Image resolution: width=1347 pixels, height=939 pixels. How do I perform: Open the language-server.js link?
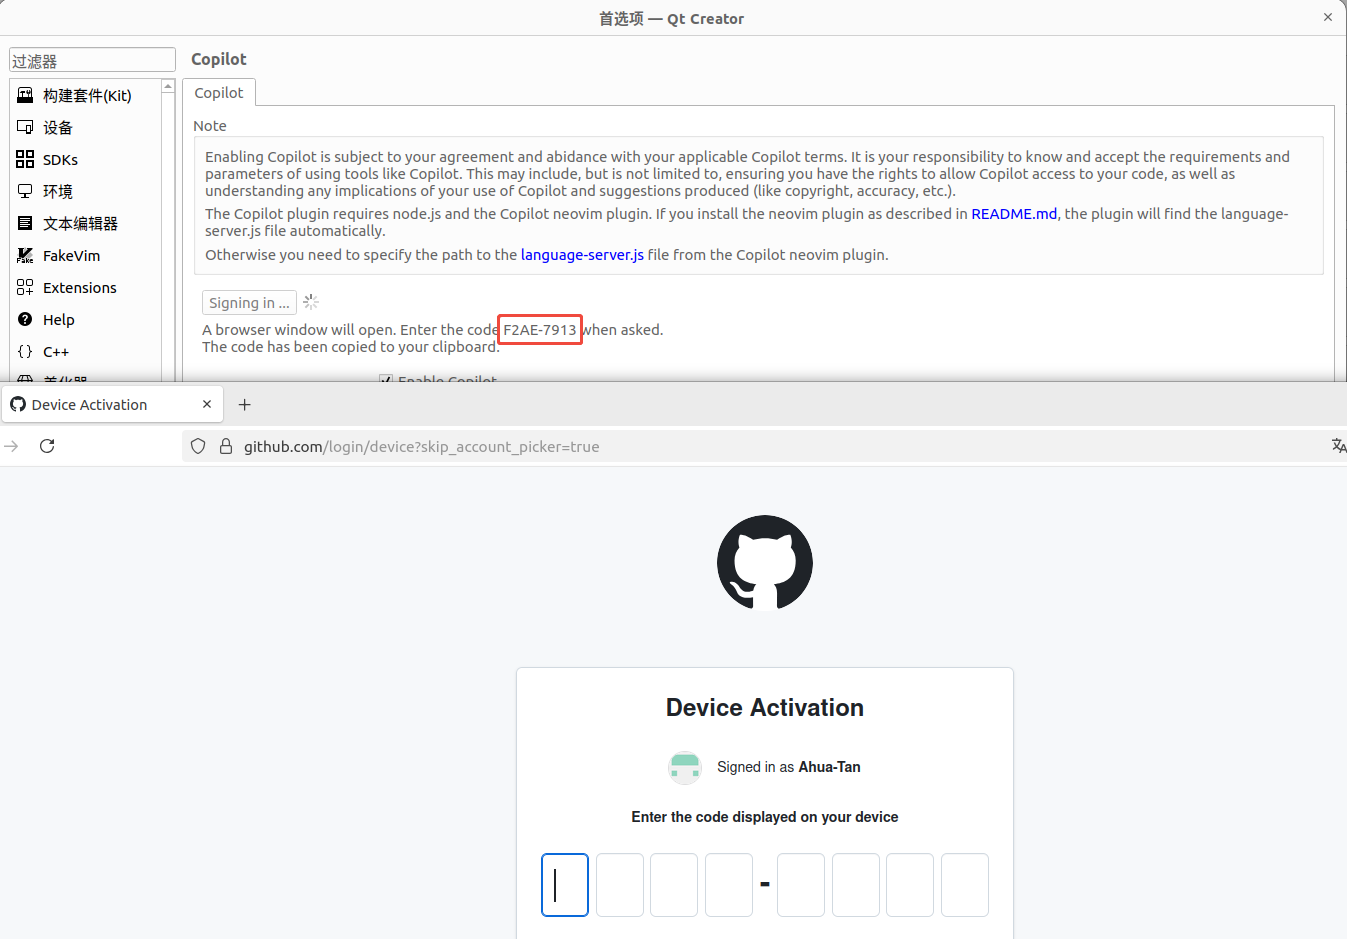(x=582, y=255)
